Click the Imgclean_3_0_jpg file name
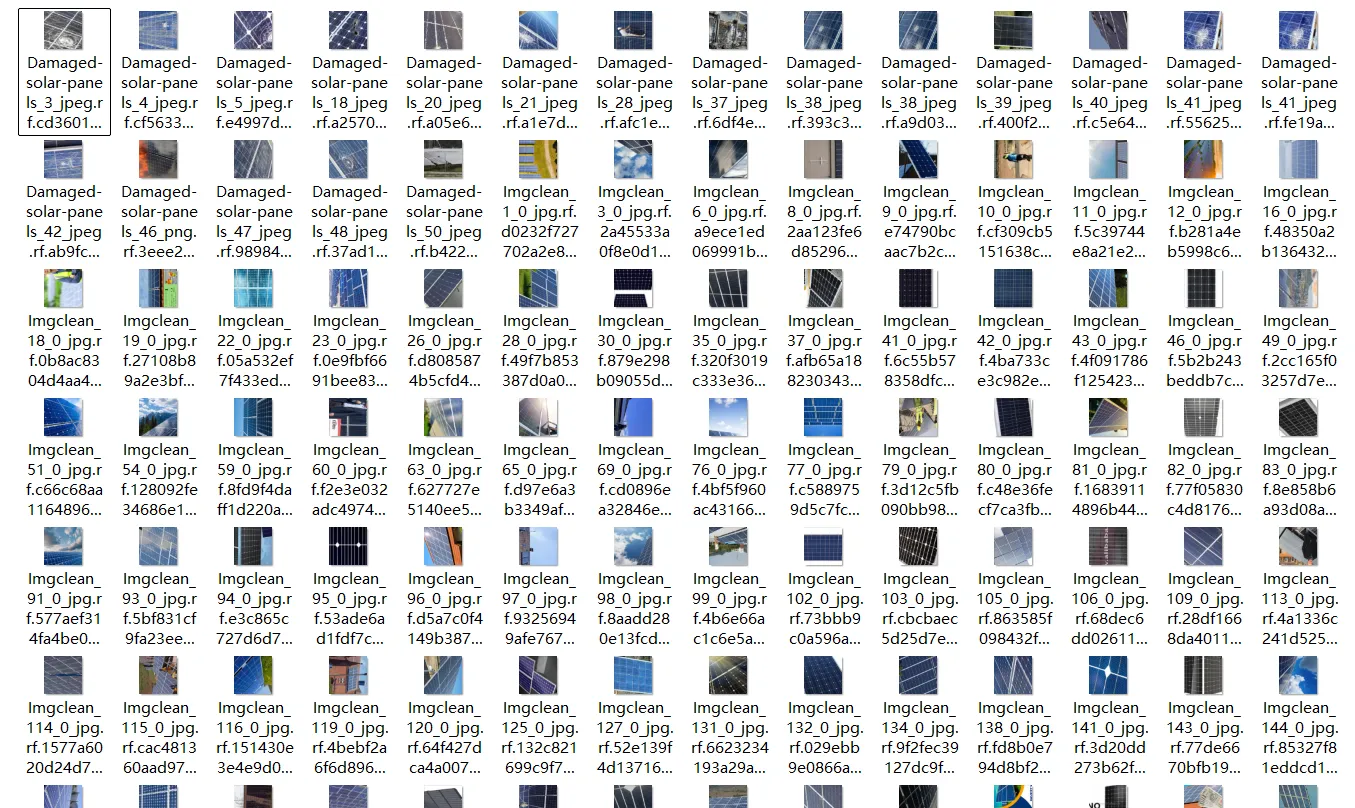 (634, 222)
